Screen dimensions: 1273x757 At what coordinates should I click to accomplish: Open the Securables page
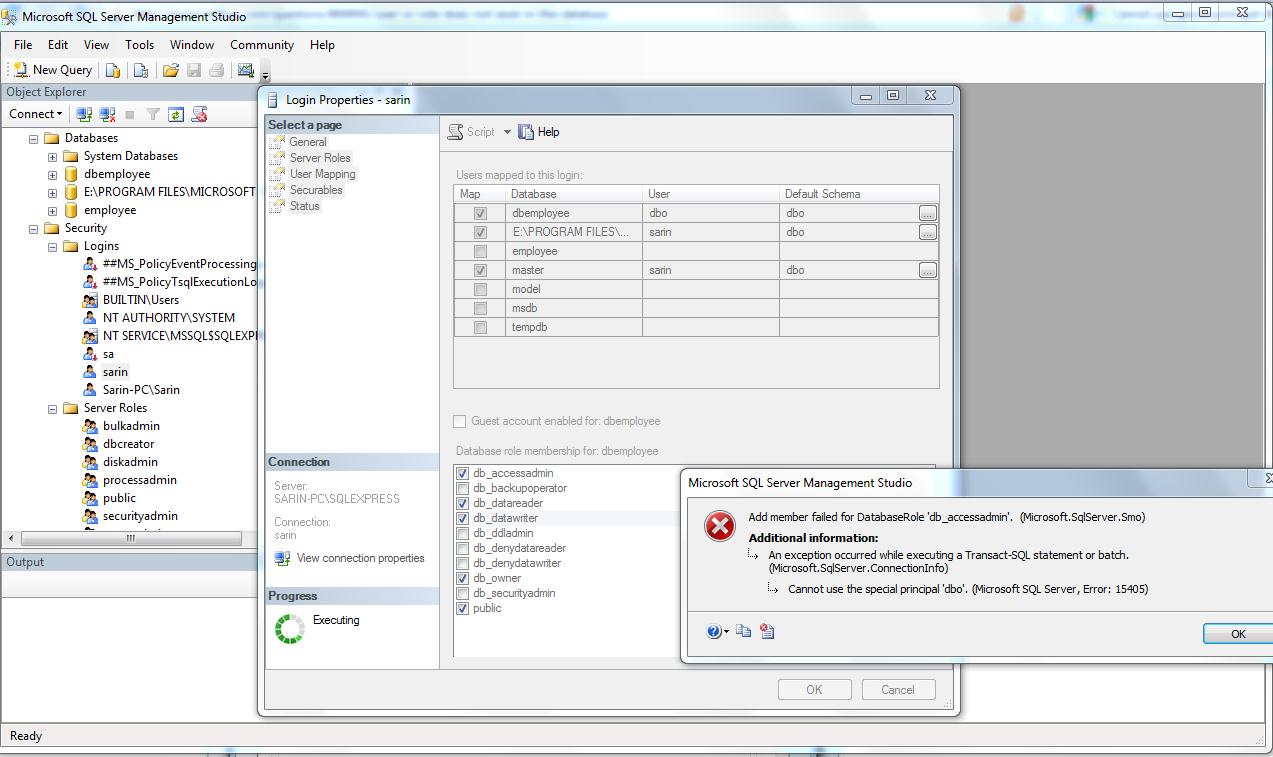[x=316, y=190]
